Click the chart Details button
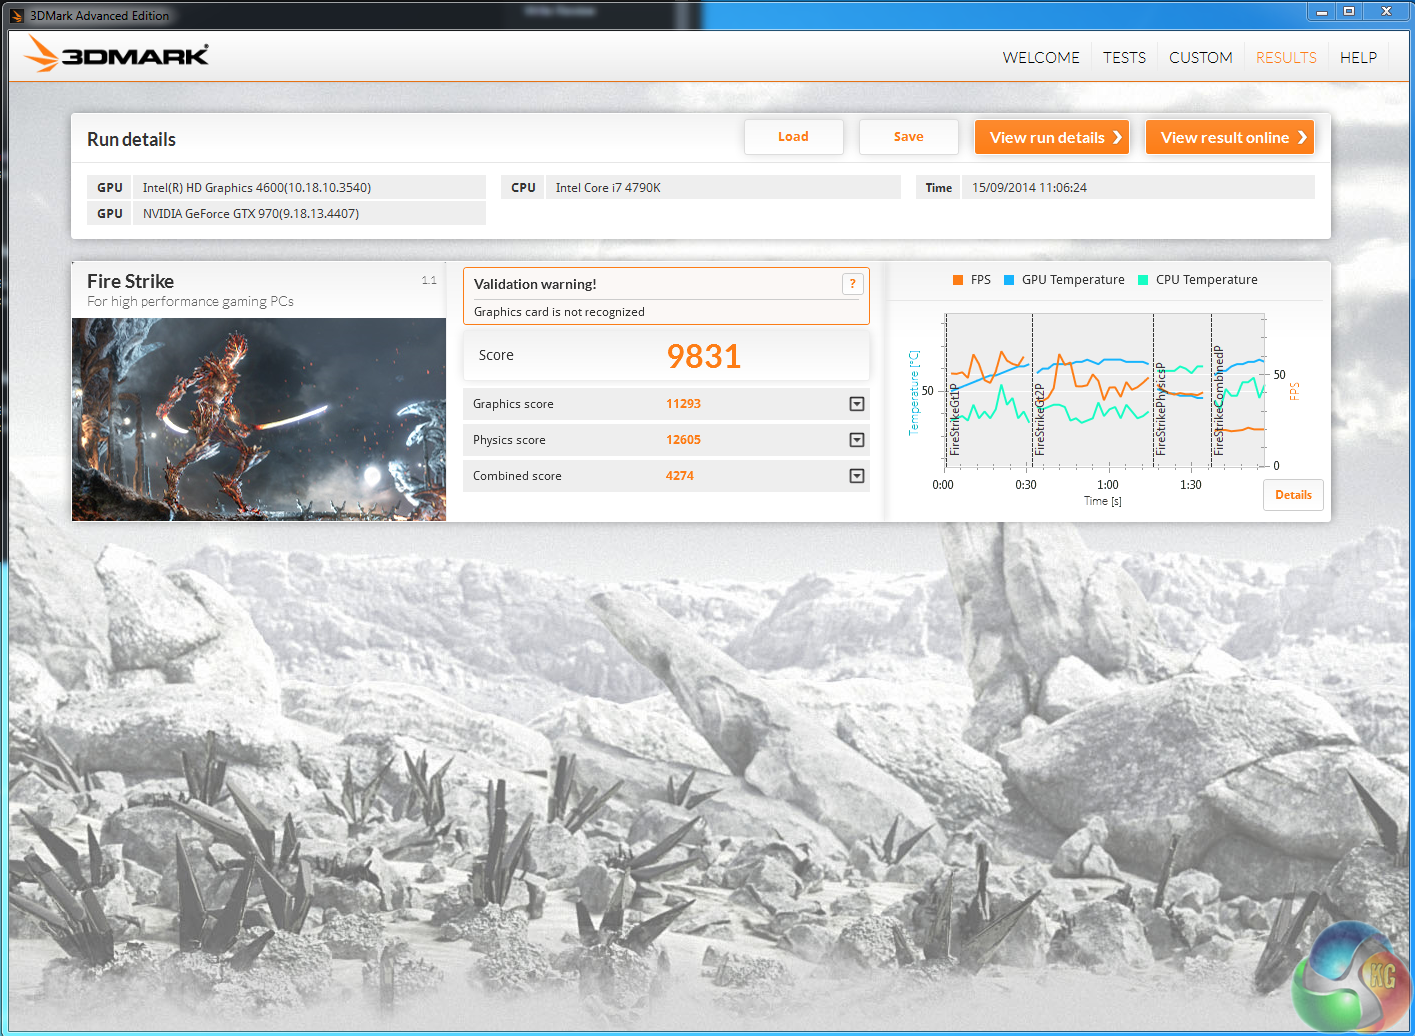The width and height of the screenshot is (1415, 1036). [x=1293, y=495]
